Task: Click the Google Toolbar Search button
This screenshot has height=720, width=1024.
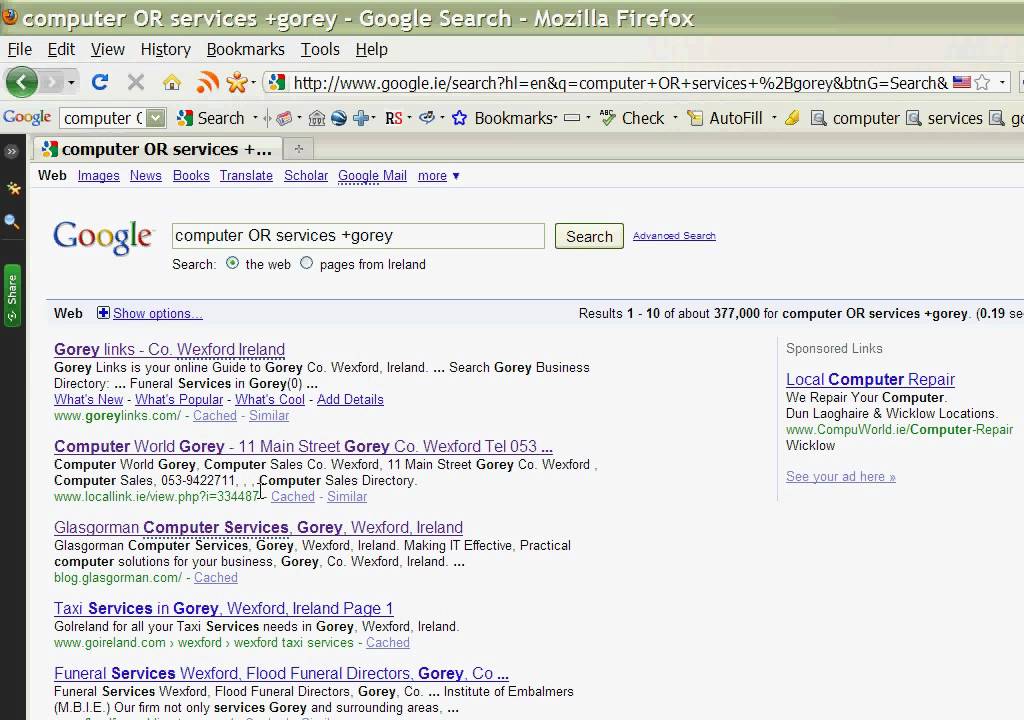Action: (212, 118)
